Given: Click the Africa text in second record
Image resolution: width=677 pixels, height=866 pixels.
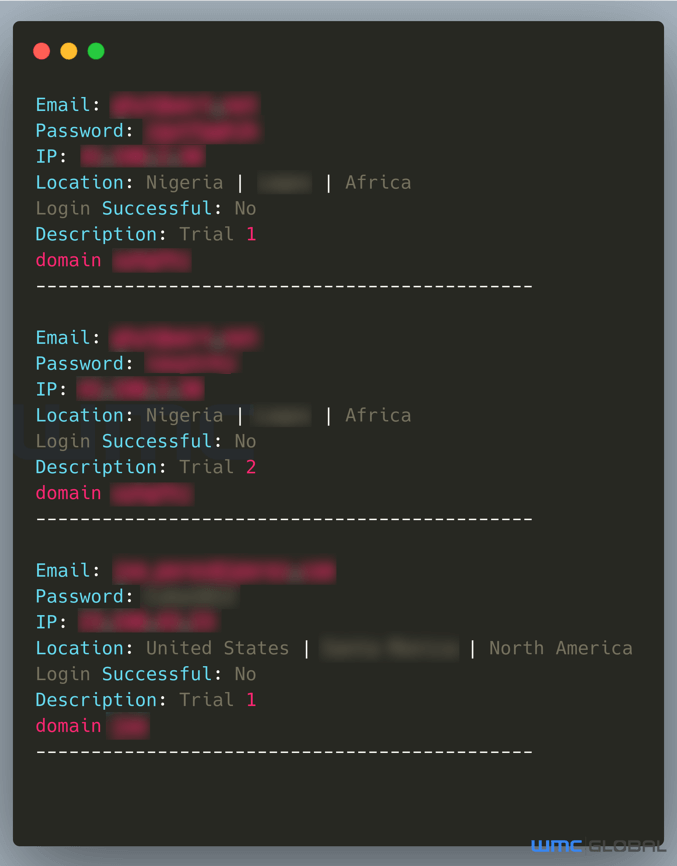Looking at the screenshot, I should pos(378,415).
